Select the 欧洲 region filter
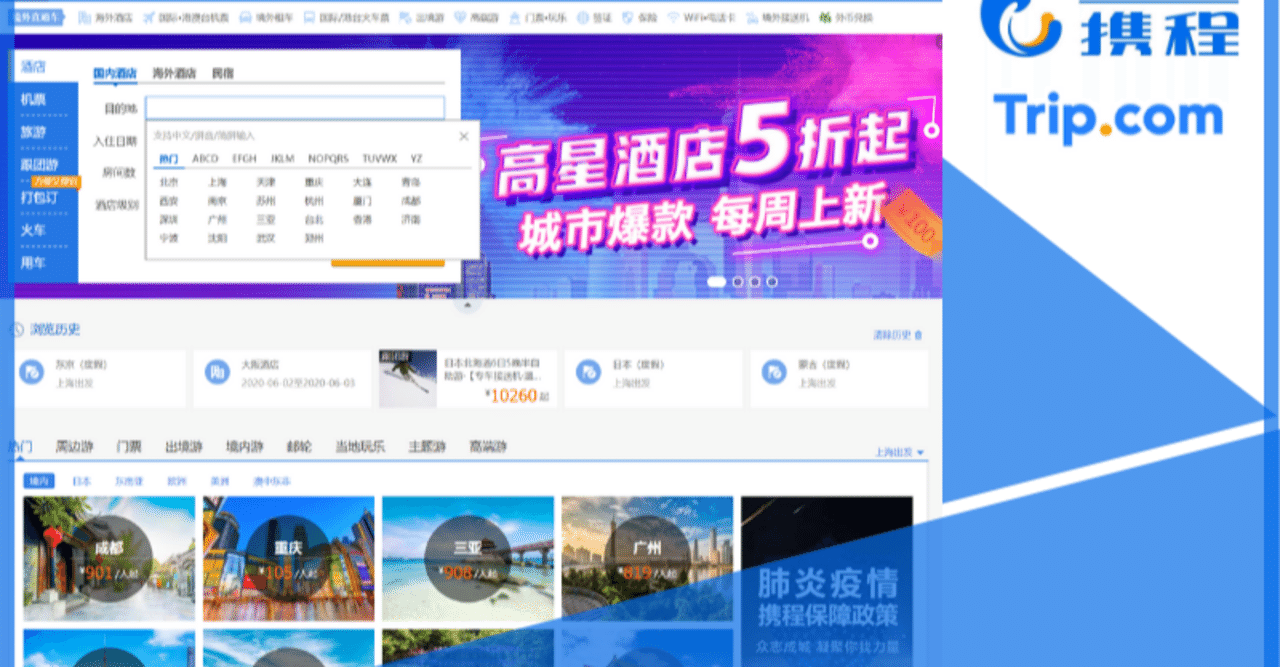The image size is (1280, 667). [x=177, y=481]
